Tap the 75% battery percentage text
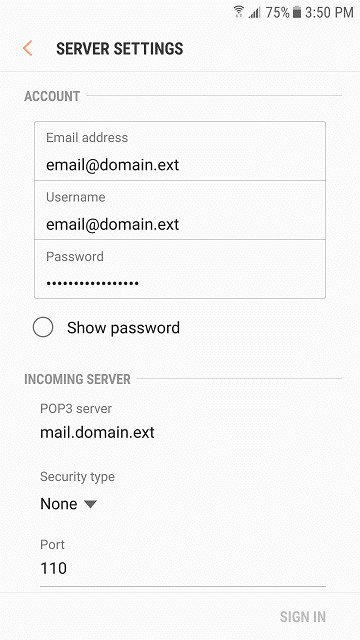This screenshot has height=640, width=360. pyautogui.click(x=277, y=13)
